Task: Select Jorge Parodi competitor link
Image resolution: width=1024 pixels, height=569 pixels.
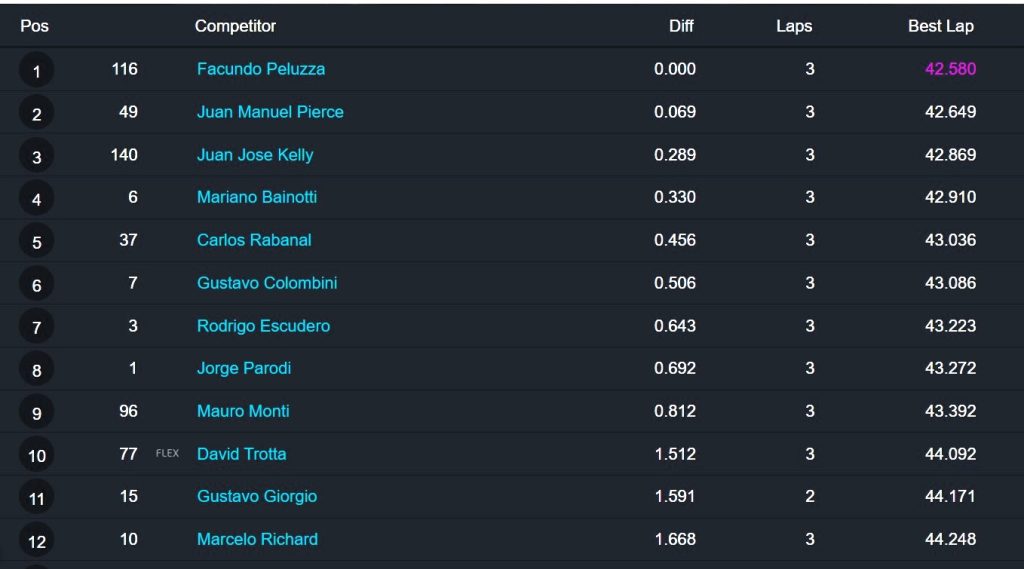Action: [244, 368]
